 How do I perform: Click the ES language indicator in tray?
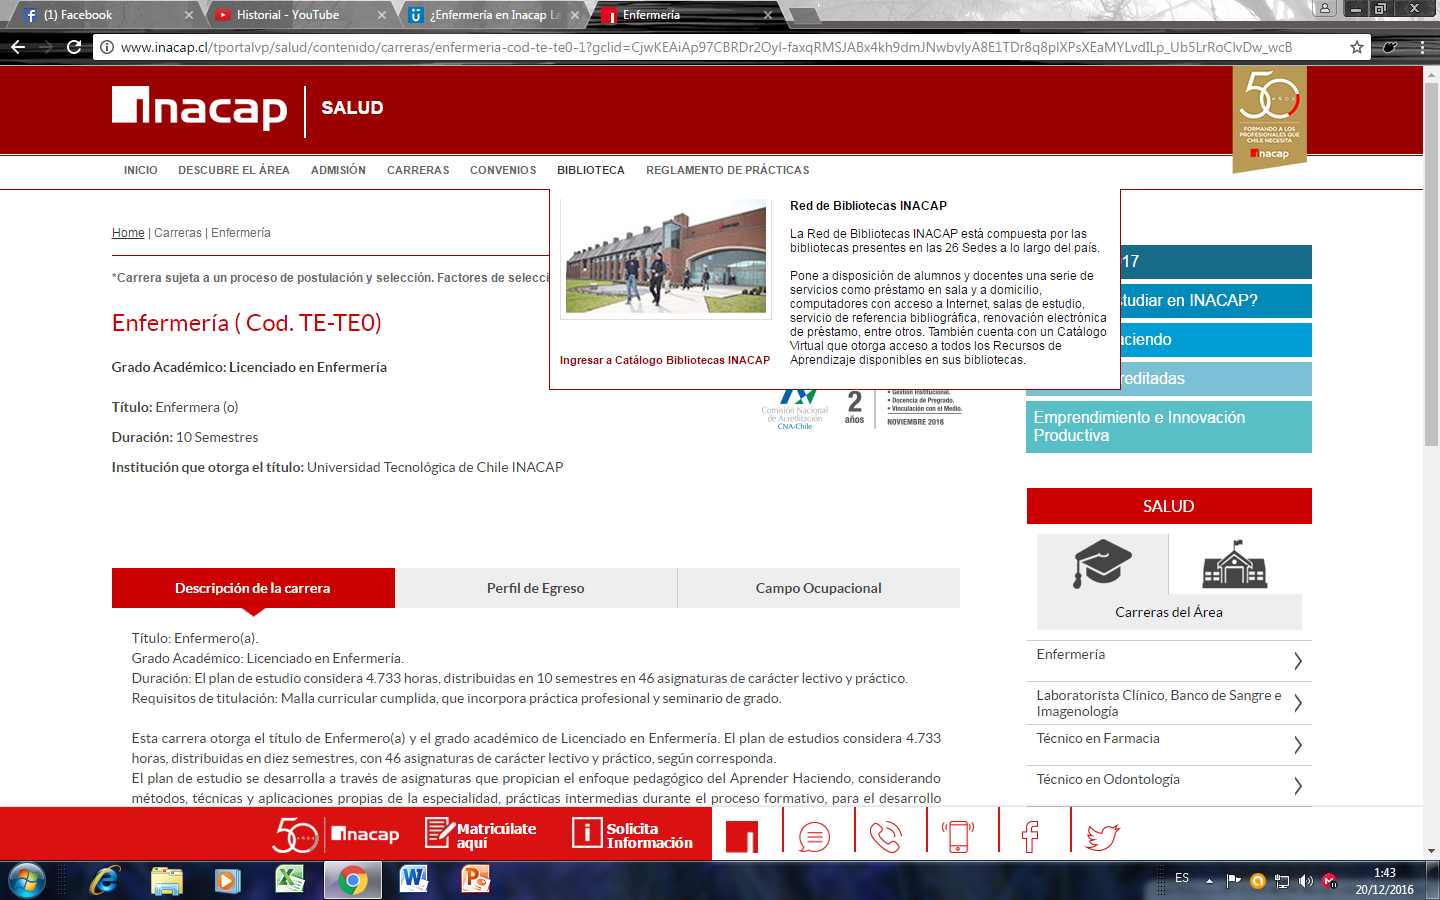[1182, 878]
